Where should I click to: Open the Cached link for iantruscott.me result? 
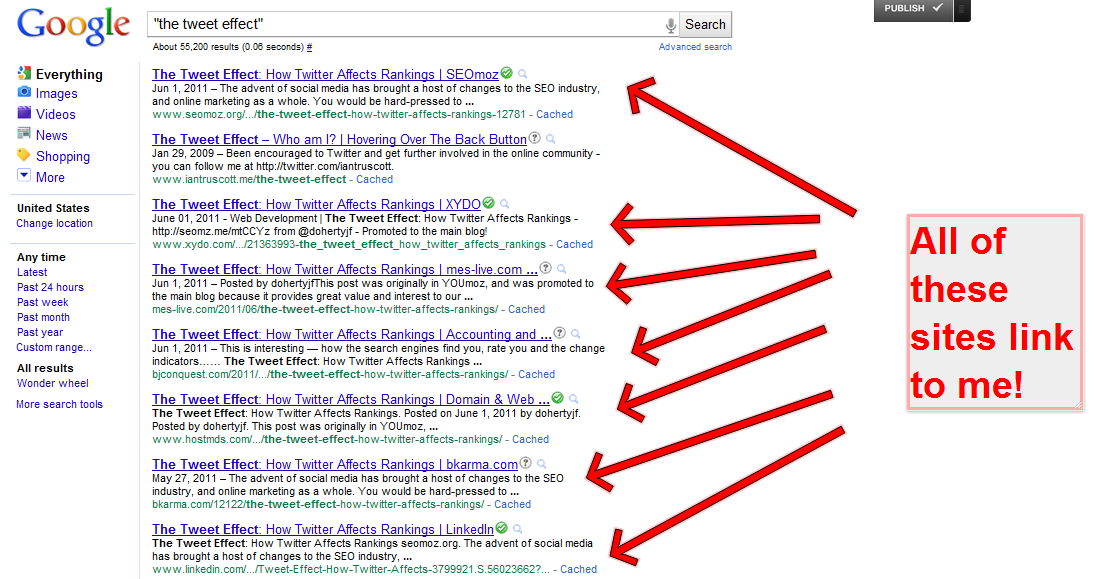pos(374,179)
